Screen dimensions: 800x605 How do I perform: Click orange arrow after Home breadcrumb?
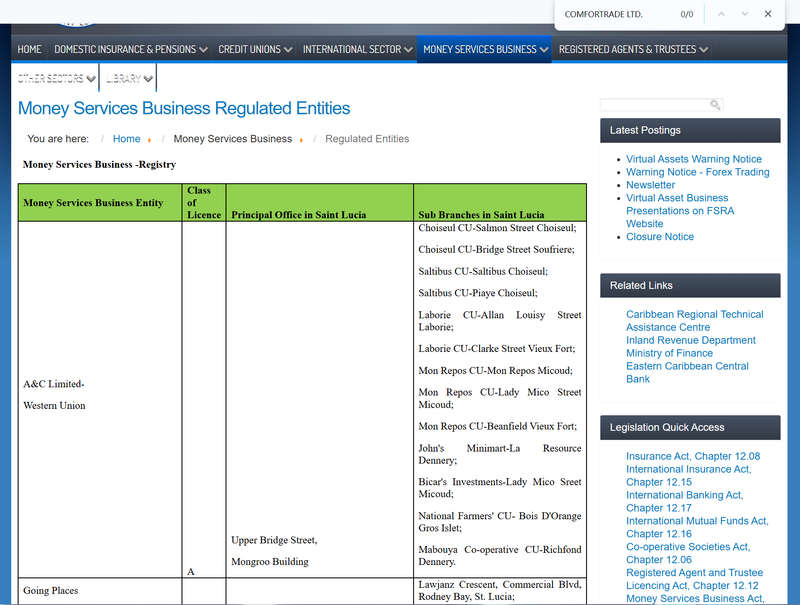149,140
